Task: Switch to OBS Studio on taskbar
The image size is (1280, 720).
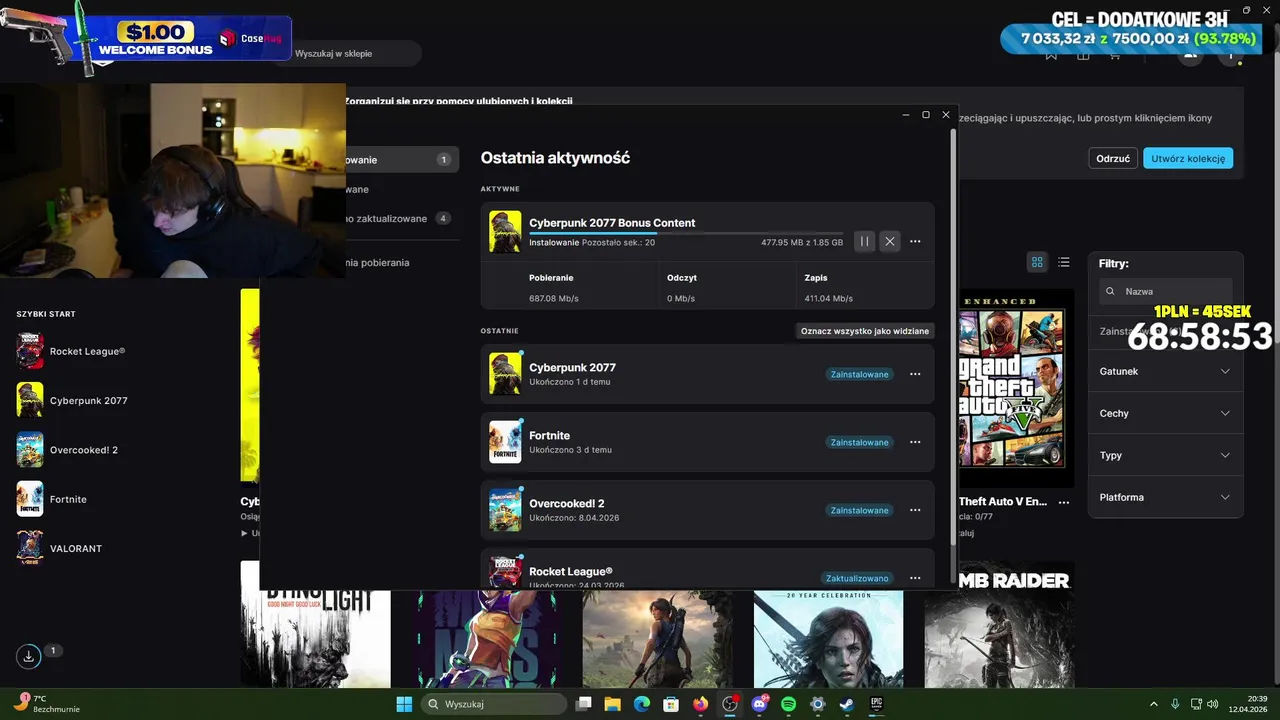Action: coord(730,704)
